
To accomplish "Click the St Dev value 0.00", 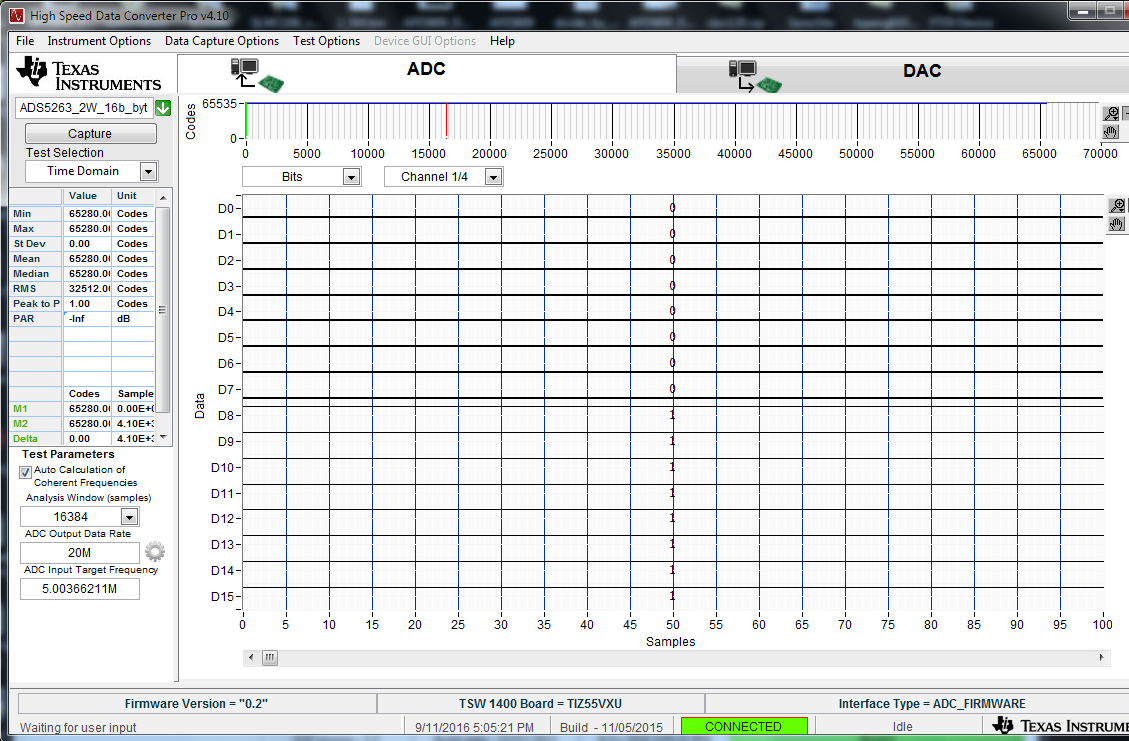I will tap(88, 244).
